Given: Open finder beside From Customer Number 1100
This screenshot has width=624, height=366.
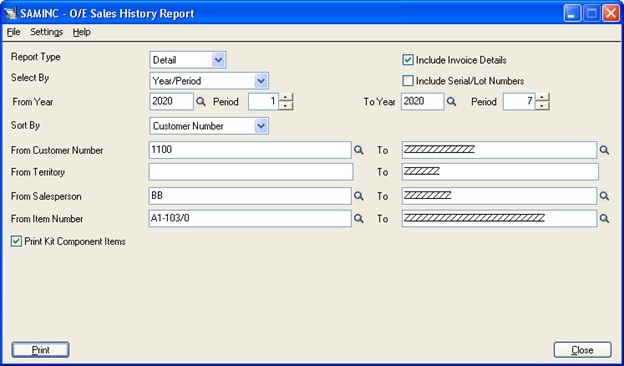Looking at the screenshot, I should pyautogui.click(x=359, y=150).
